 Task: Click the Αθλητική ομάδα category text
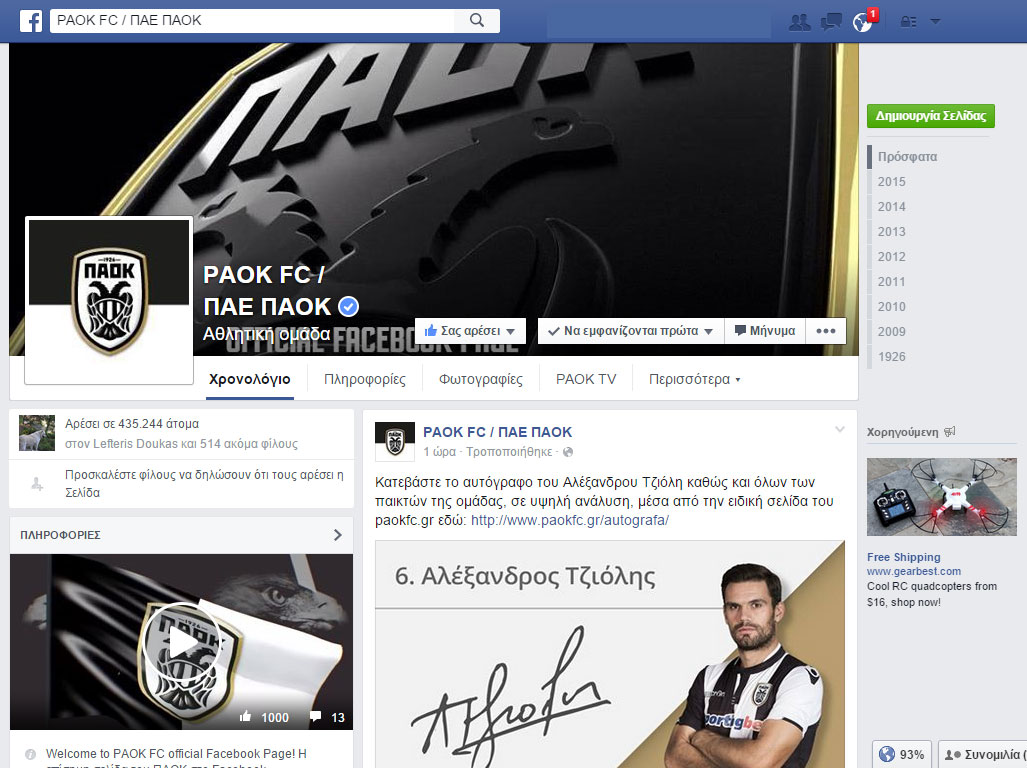(x=267, y=334)
